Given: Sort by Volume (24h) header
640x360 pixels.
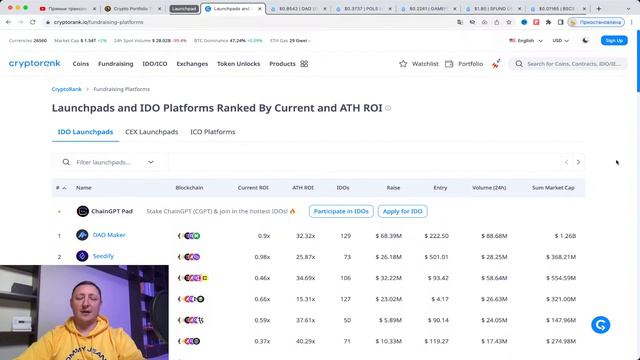Looking at the screenshot, I should click(x=489, y=188).
